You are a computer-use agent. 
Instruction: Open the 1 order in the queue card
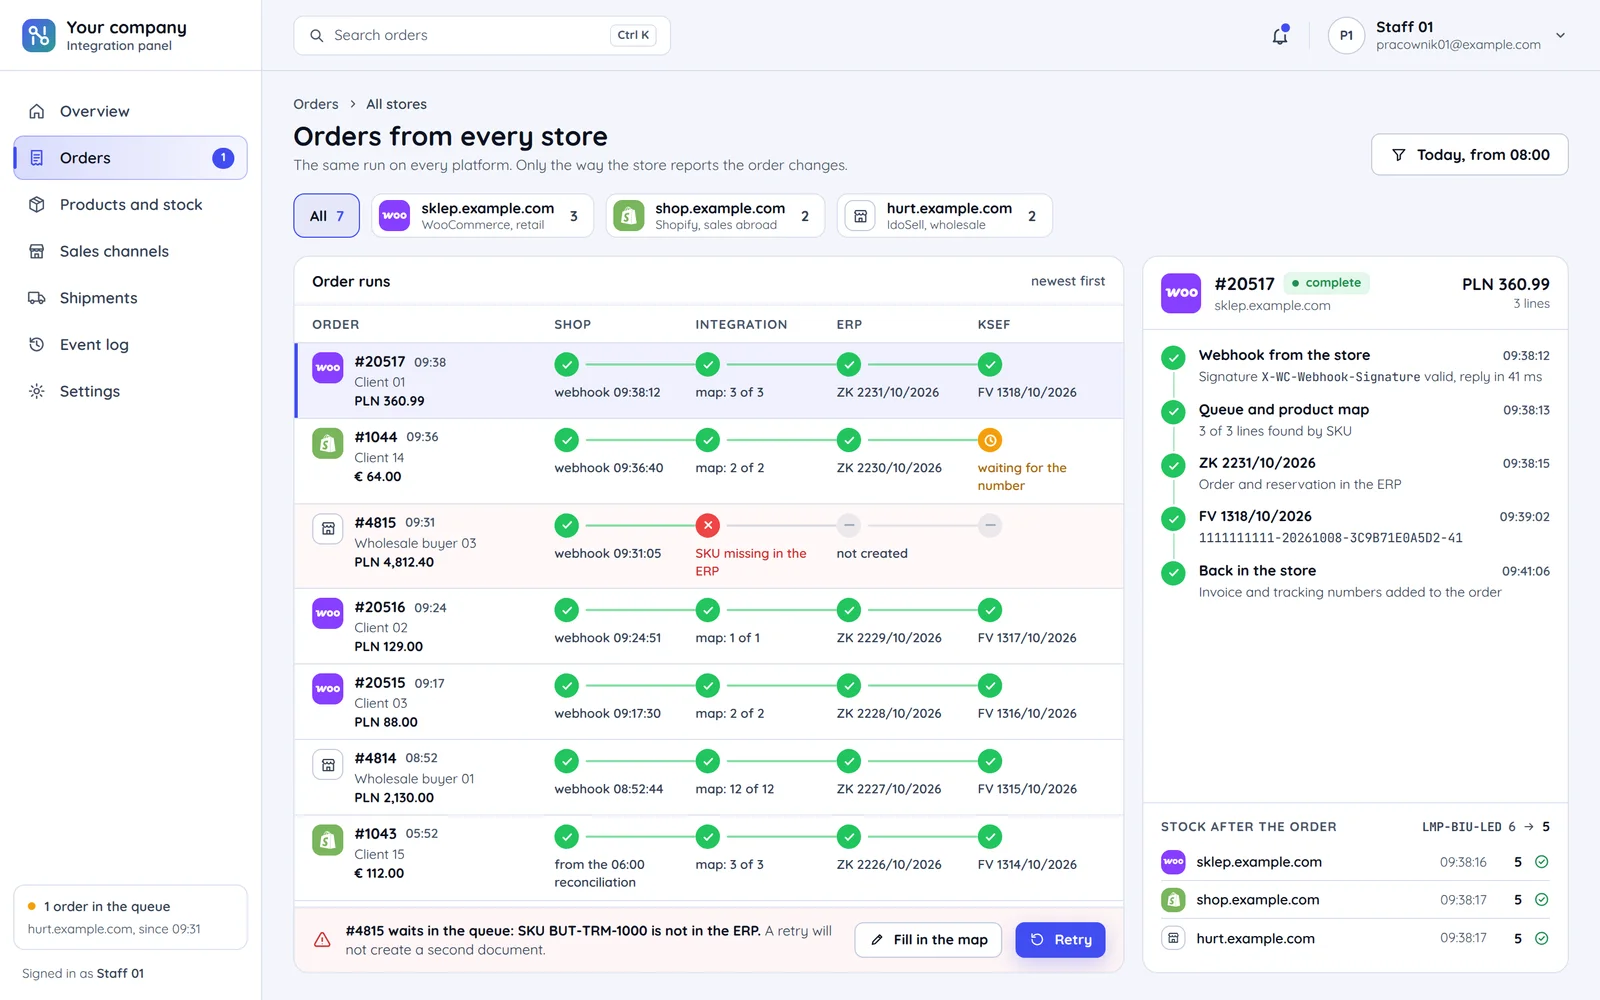tap(130, 917)
